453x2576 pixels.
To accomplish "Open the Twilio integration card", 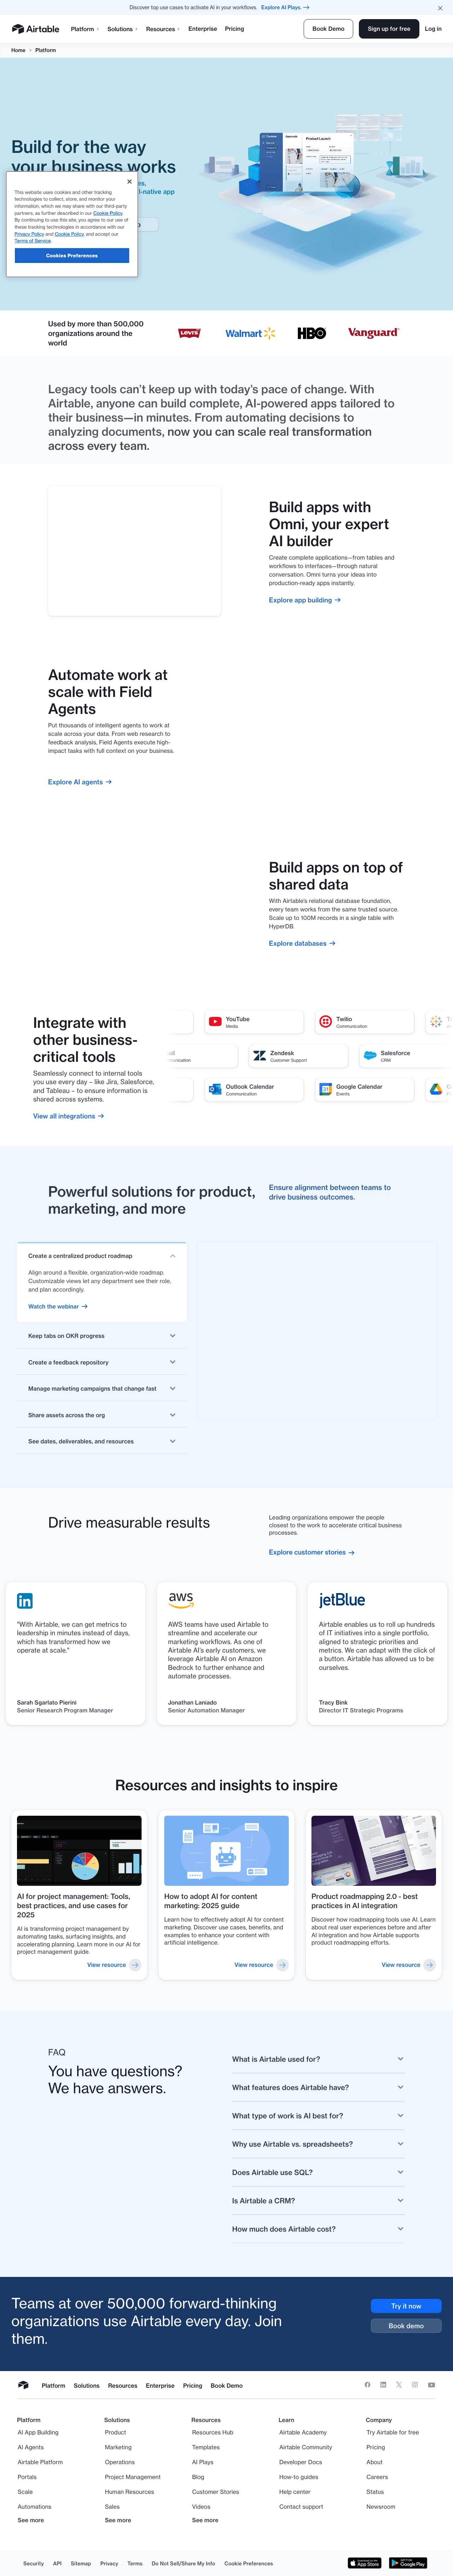I will (364, 1022).
